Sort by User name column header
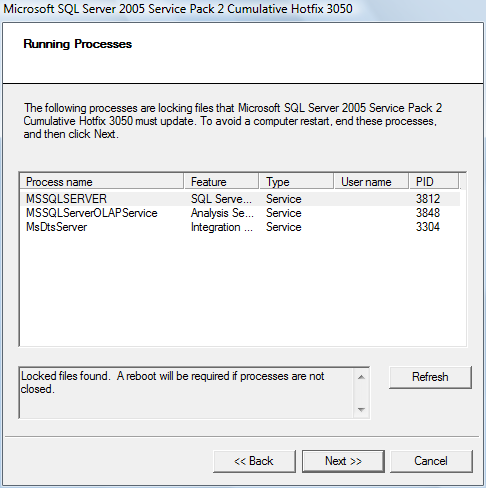This screenshot has height=488, width=486. (x=371, y=182)
